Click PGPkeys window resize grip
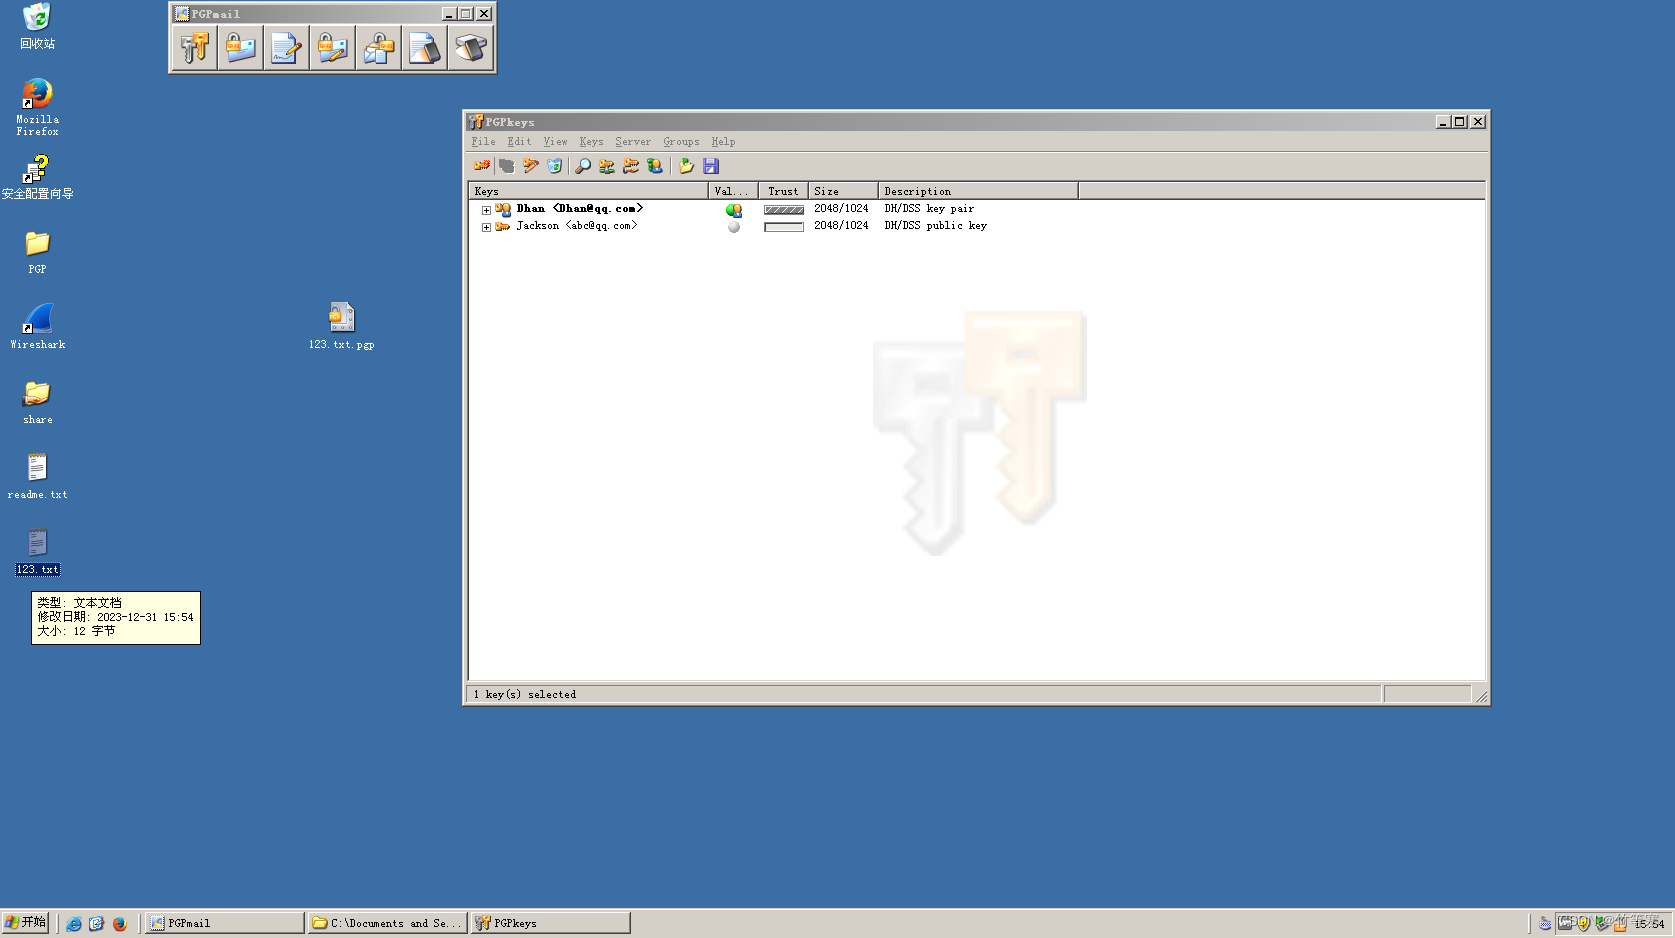Viewport: 1675px width, 938px height. (x=1481, y=696)
